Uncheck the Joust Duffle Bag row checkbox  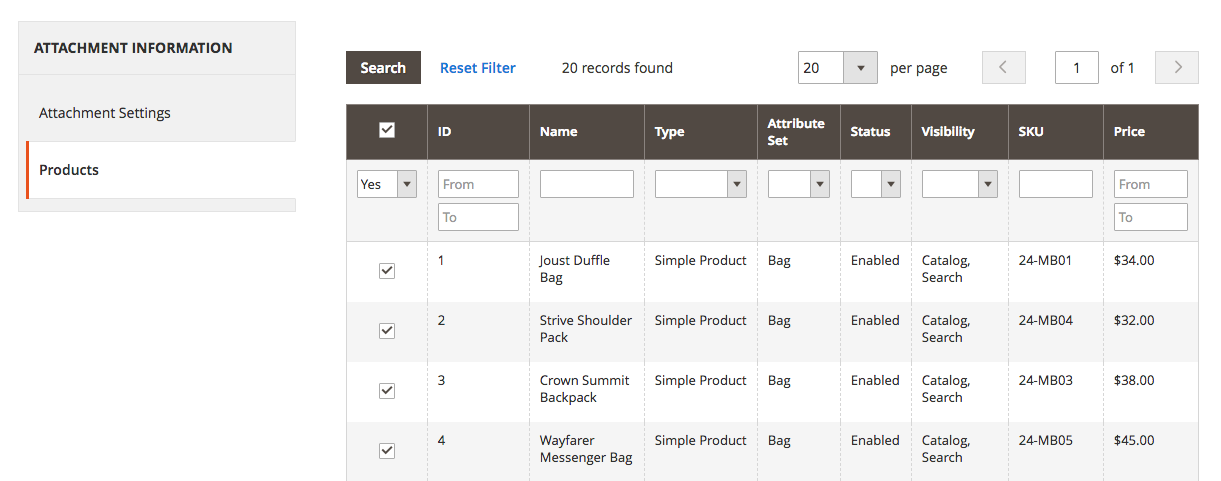pyautogui.click(x=387, y=271)
